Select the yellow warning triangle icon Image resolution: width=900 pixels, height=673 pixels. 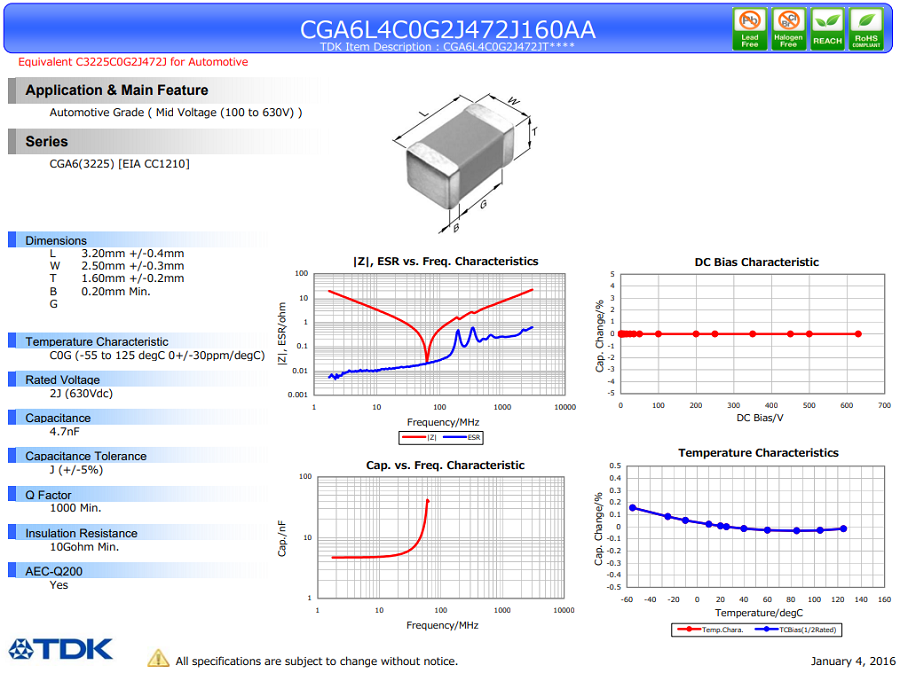click(x=158, y=659)
